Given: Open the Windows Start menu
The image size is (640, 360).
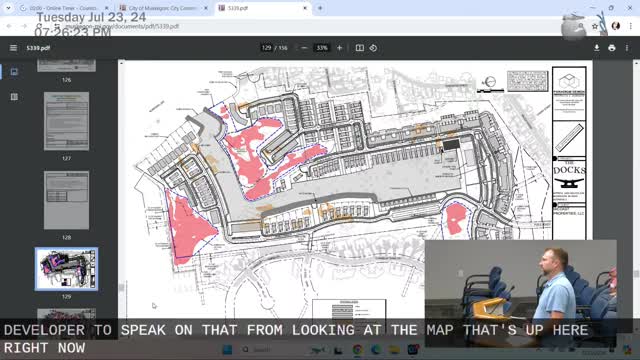Looking at the screenshot, I should point(227,350).
